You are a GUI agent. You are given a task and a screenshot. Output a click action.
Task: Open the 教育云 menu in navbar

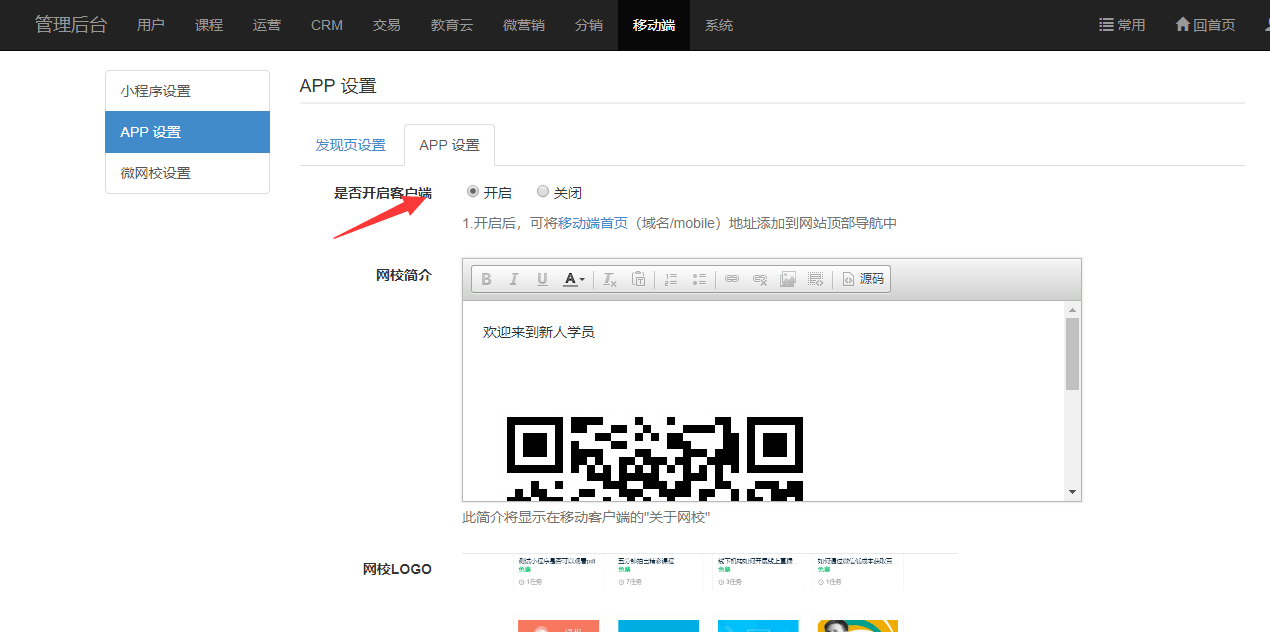click(x=451, y=25)
